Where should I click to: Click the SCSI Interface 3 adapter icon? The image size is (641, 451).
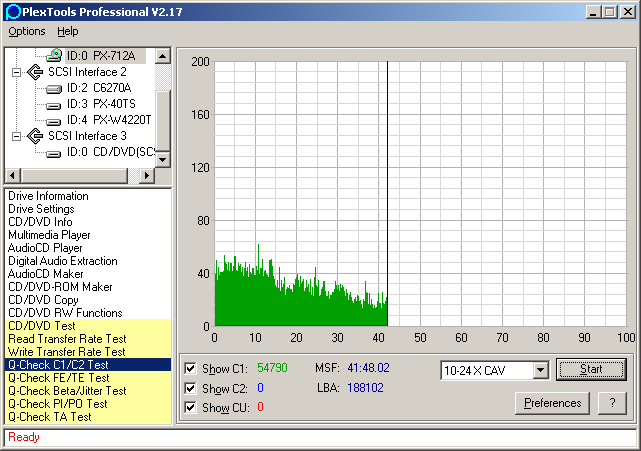tap(35, 136)
